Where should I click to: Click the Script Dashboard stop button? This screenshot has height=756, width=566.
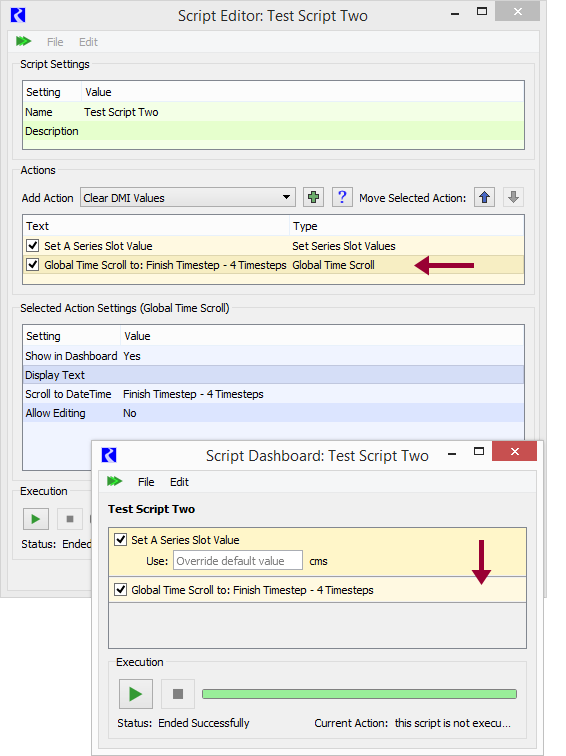coord(178,694)
